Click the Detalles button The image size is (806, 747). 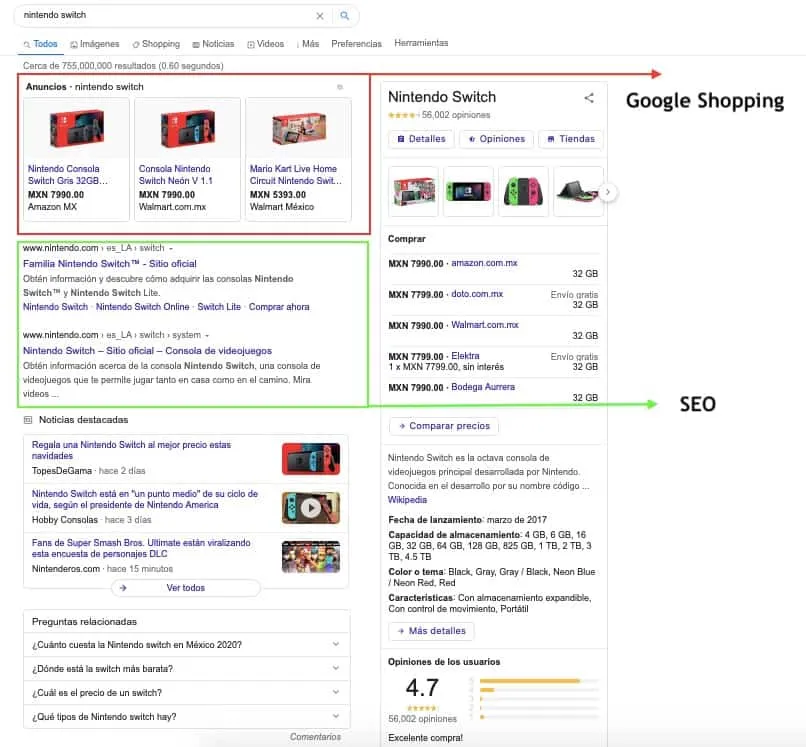(x=421, y=139)
